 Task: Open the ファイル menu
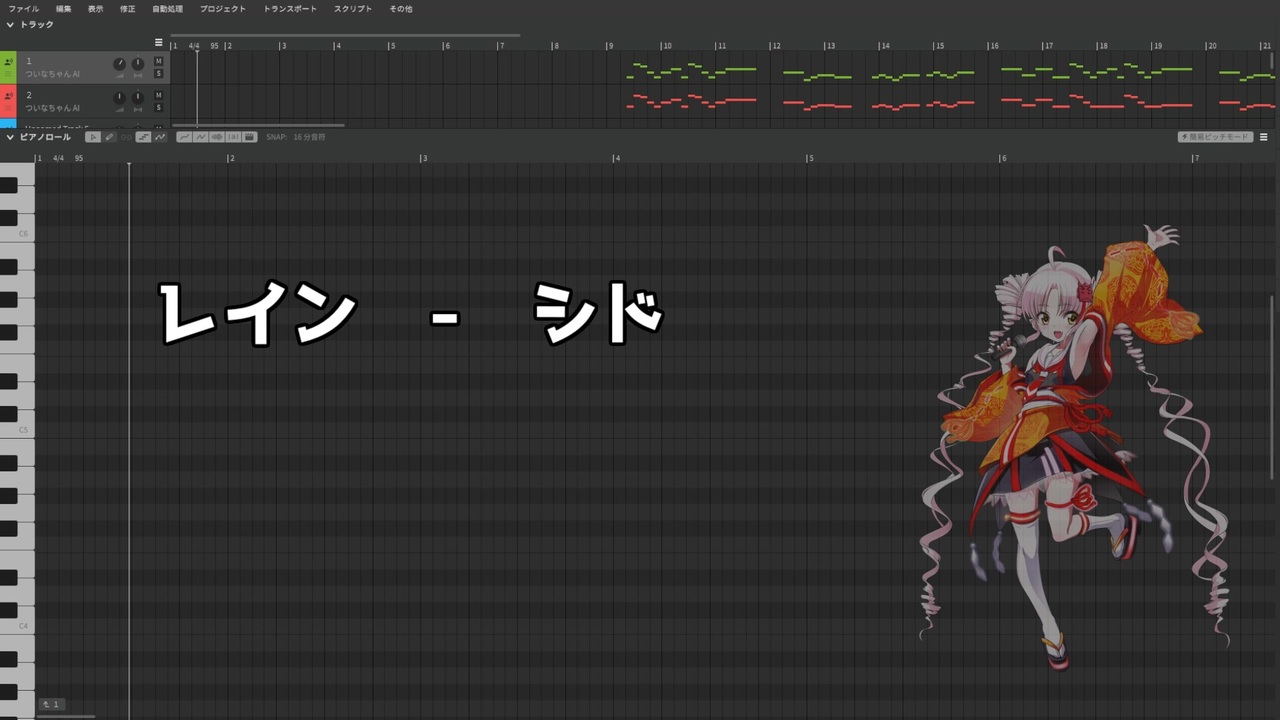click(x=24, y=9)
